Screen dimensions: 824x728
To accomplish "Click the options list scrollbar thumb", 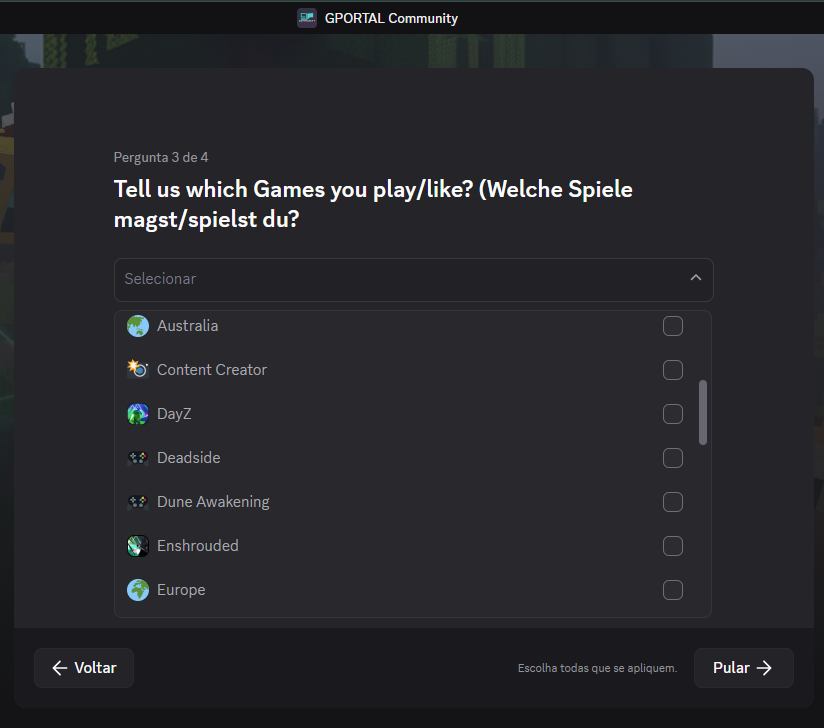I will click(x=703, y=413).
